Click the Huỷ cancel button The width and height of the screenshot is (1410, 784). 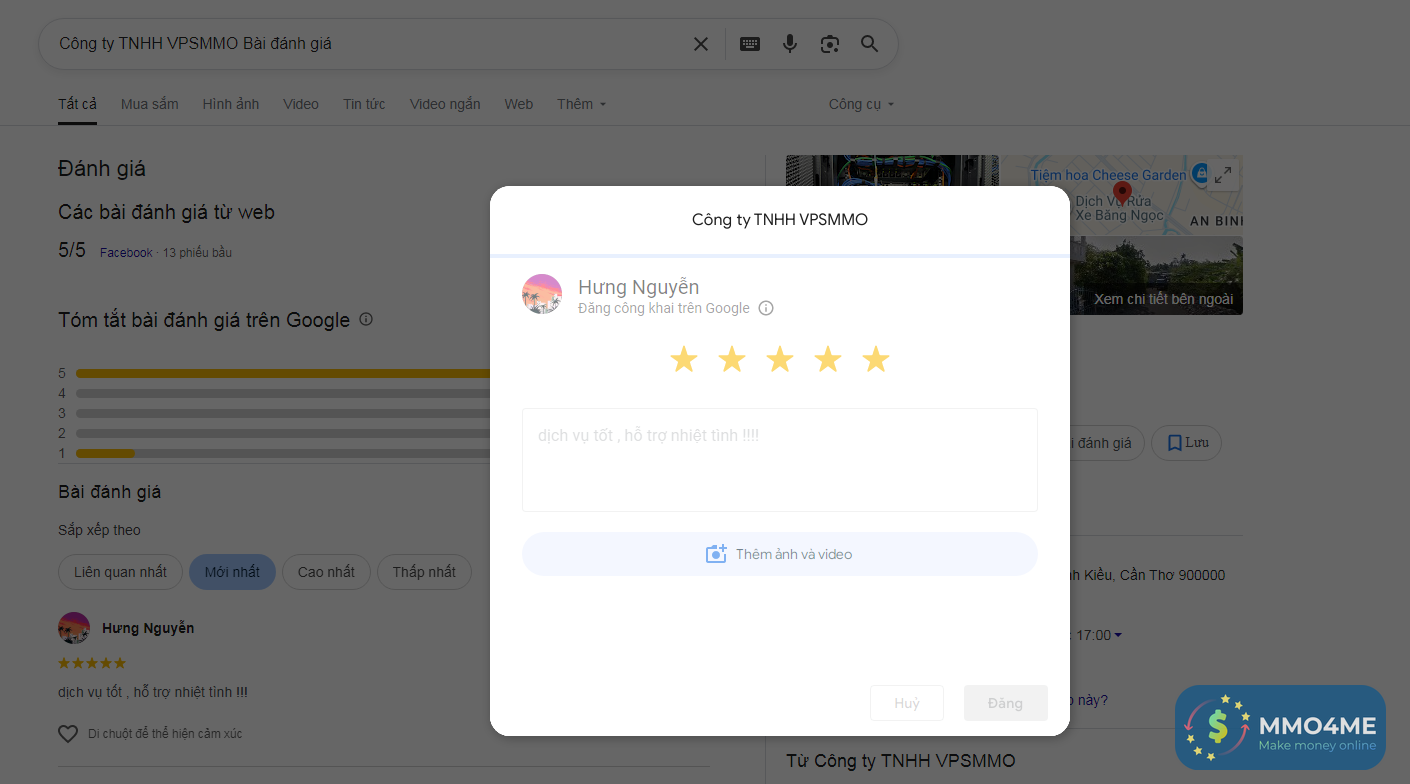point(907,703)
